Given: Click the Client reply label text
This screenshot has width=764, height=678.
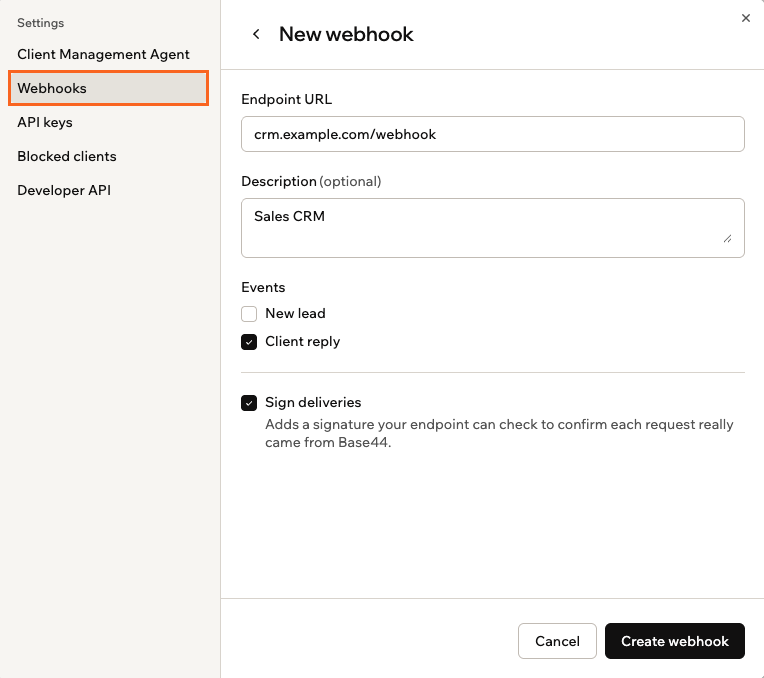Looking at the screenshot, I should (x=303, y=342).
